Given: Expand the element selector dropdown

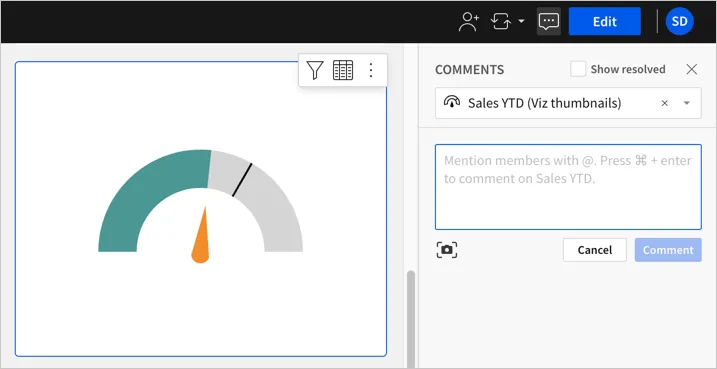Looking at the screenshot, I should coord(686,103).
